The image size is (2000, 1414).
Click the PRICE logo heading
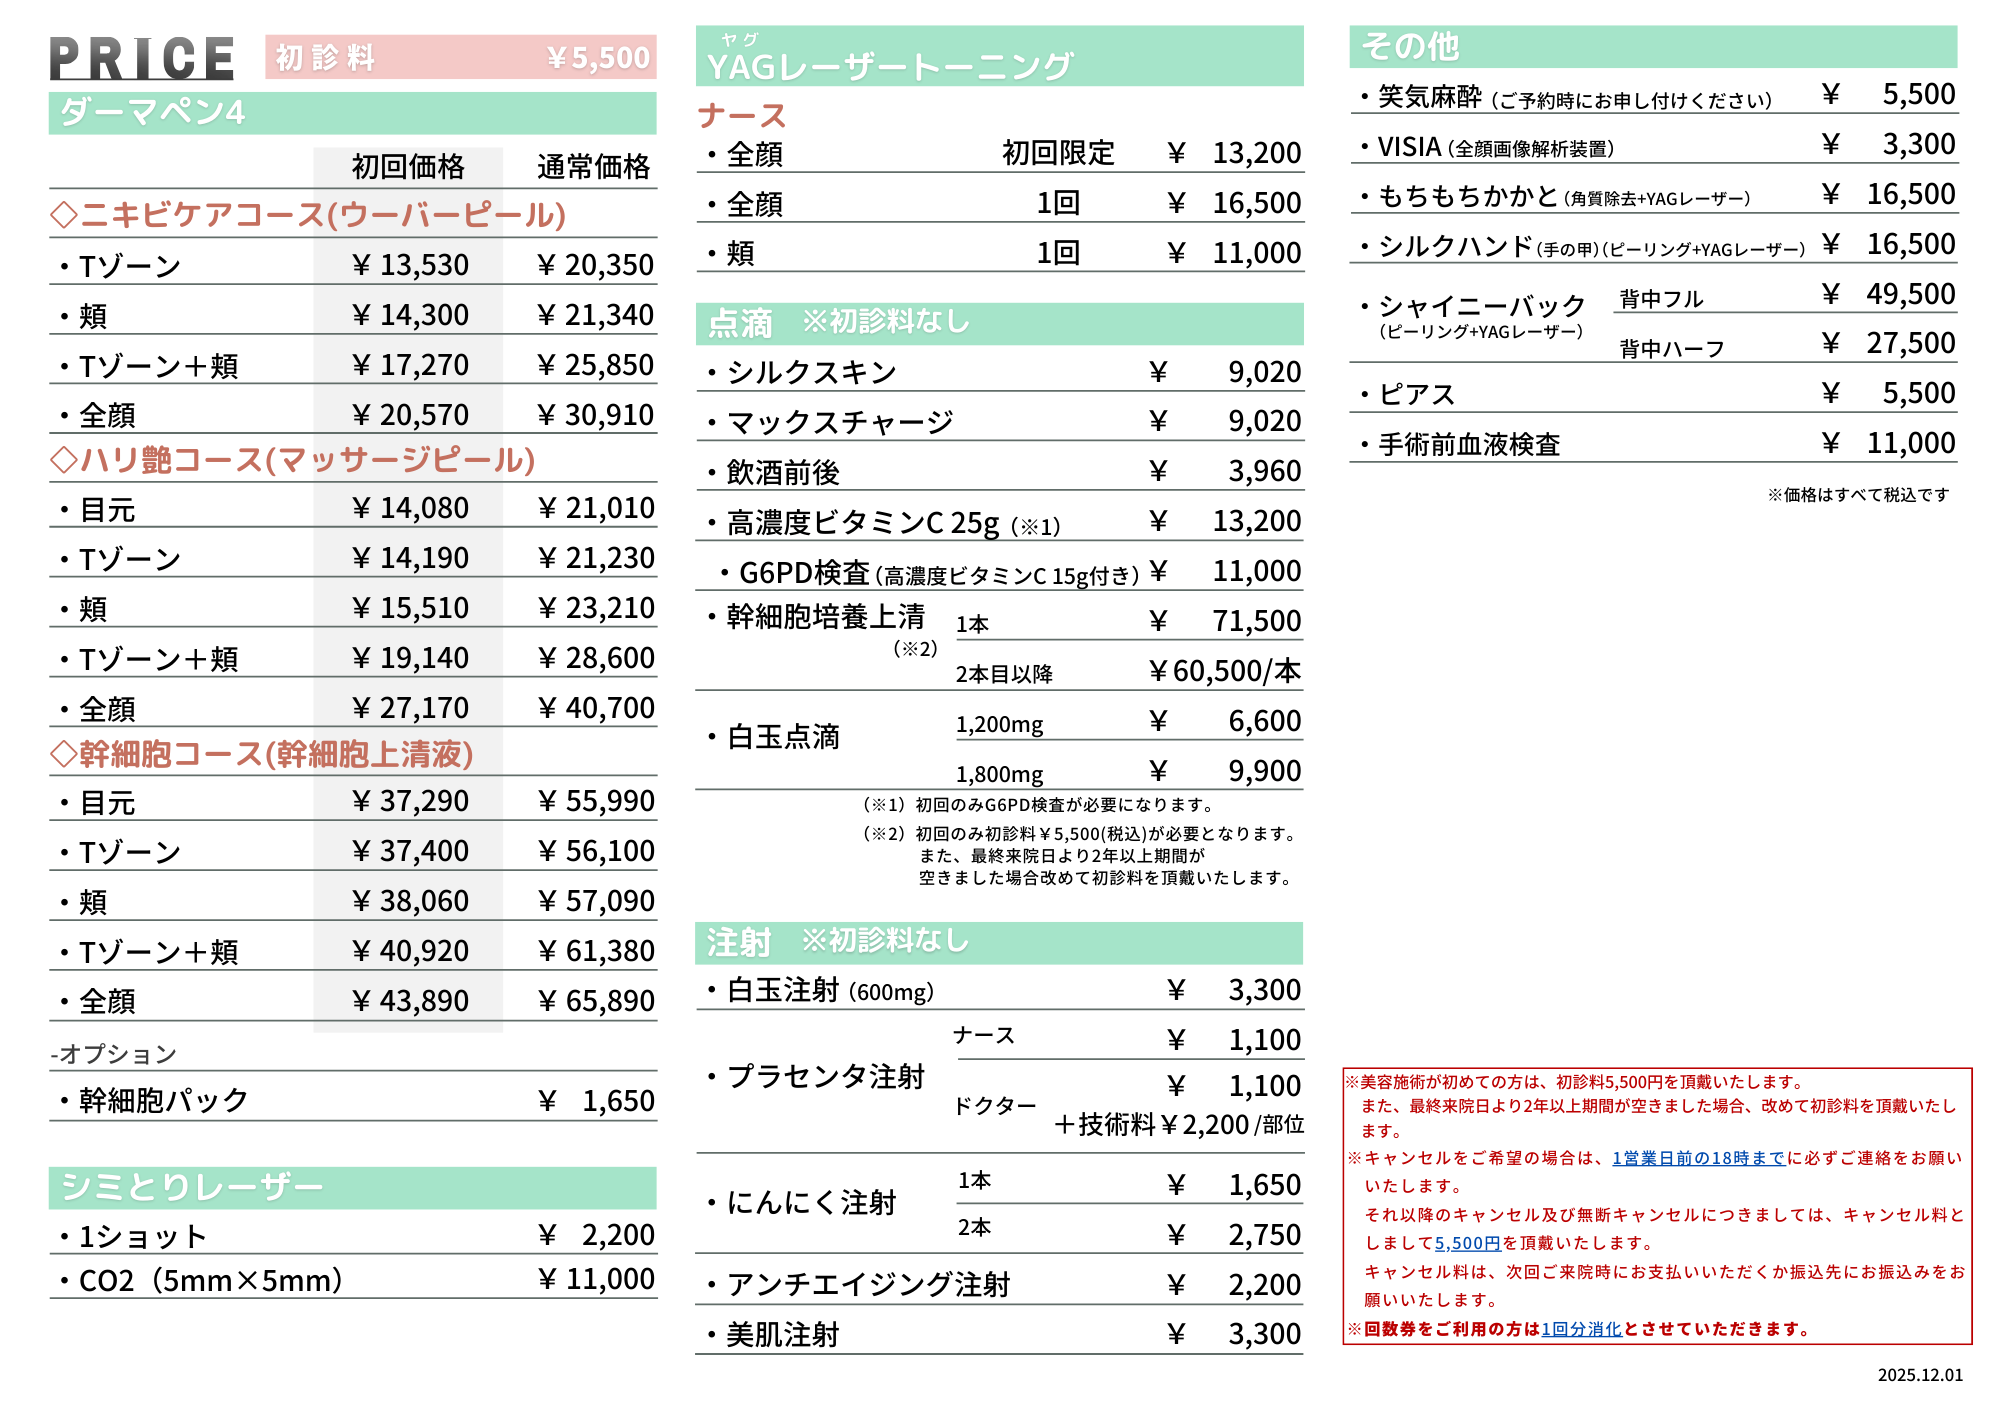coord(142,58)
